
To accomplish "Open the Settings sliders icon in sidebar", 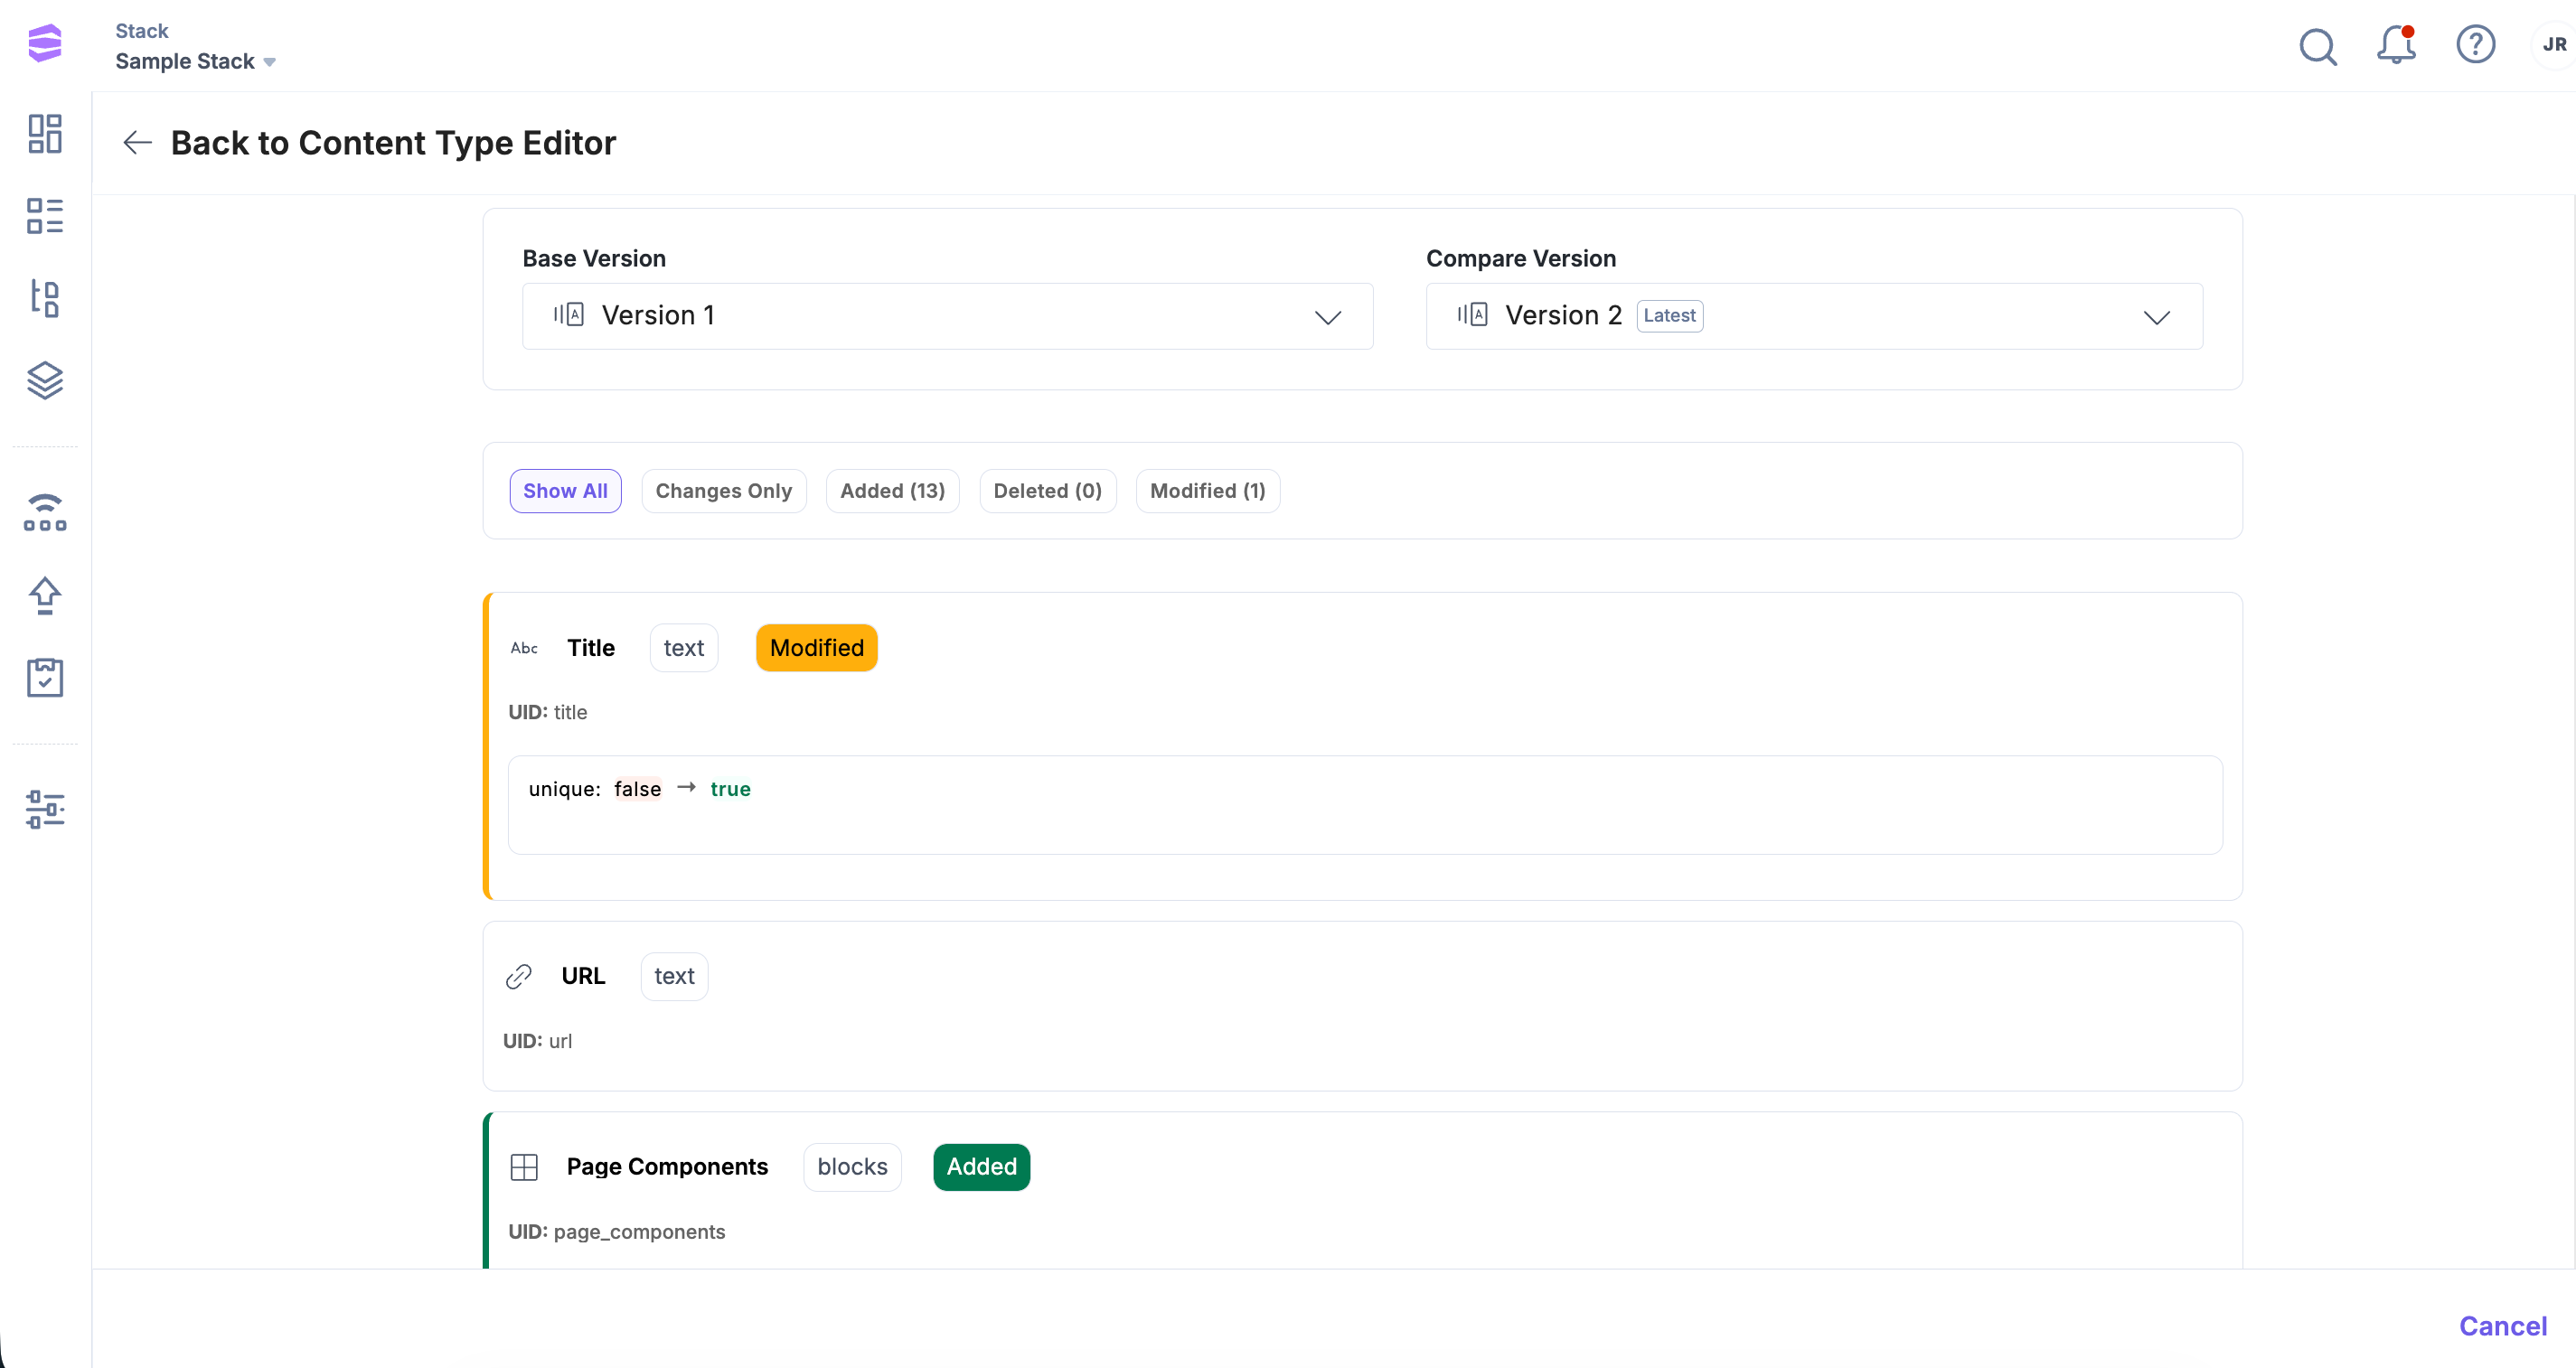I will click(45, 808).
